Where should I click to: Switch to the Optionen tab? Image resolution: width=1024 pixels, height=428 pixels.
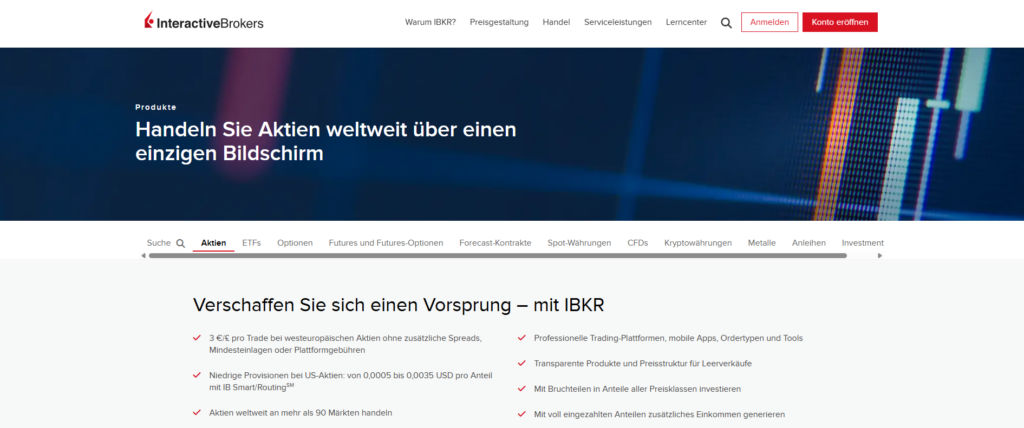tap(295, 243)
